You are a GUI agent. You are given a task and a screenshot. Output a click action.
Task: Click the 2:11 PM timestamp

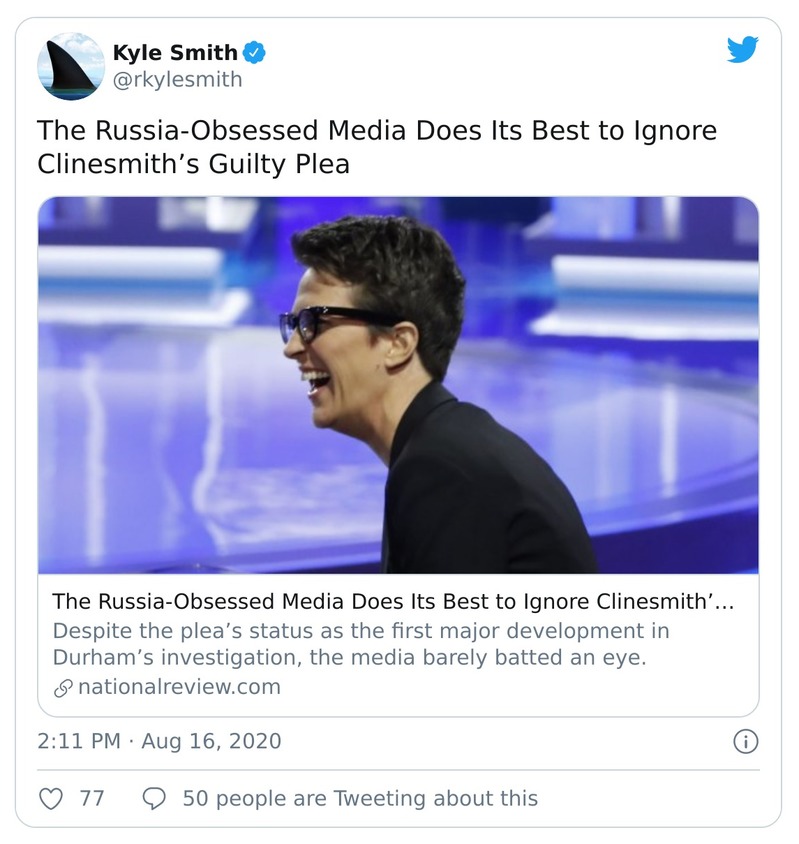click(77, 741)
